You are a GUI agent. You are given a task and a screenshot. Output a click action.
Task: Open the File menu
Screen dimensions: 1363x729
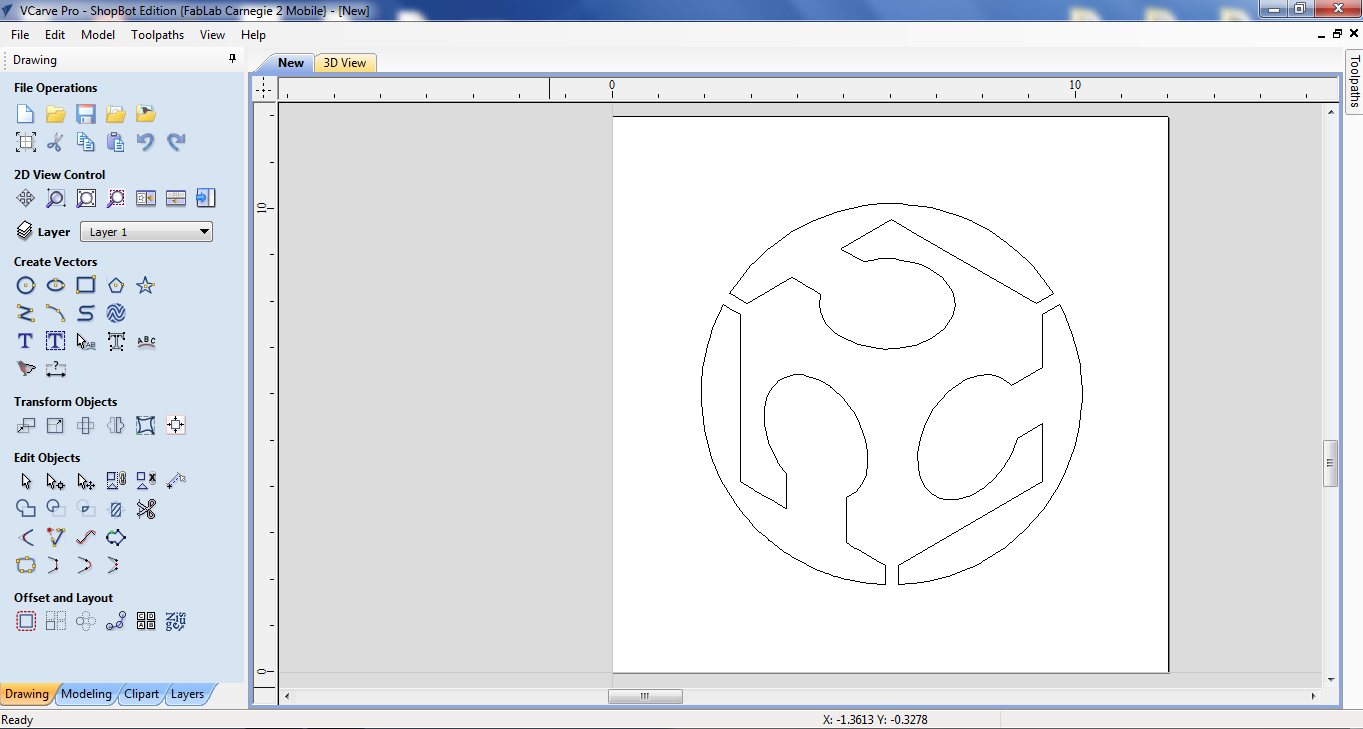20,34
